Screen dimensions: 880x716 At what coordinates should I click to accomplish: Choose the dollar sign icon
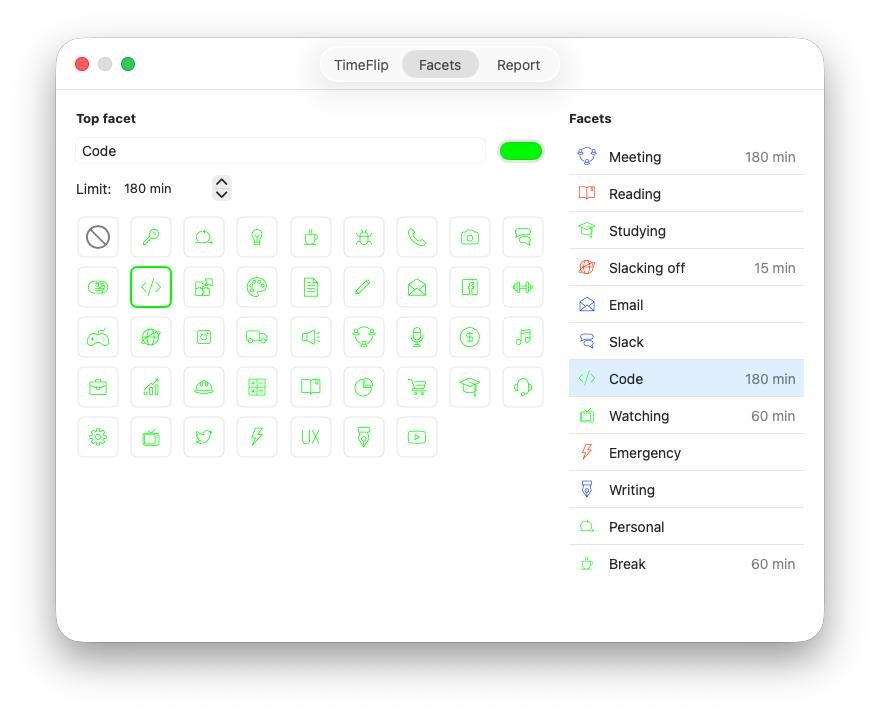pyautogui.click(x=470, y=337)
